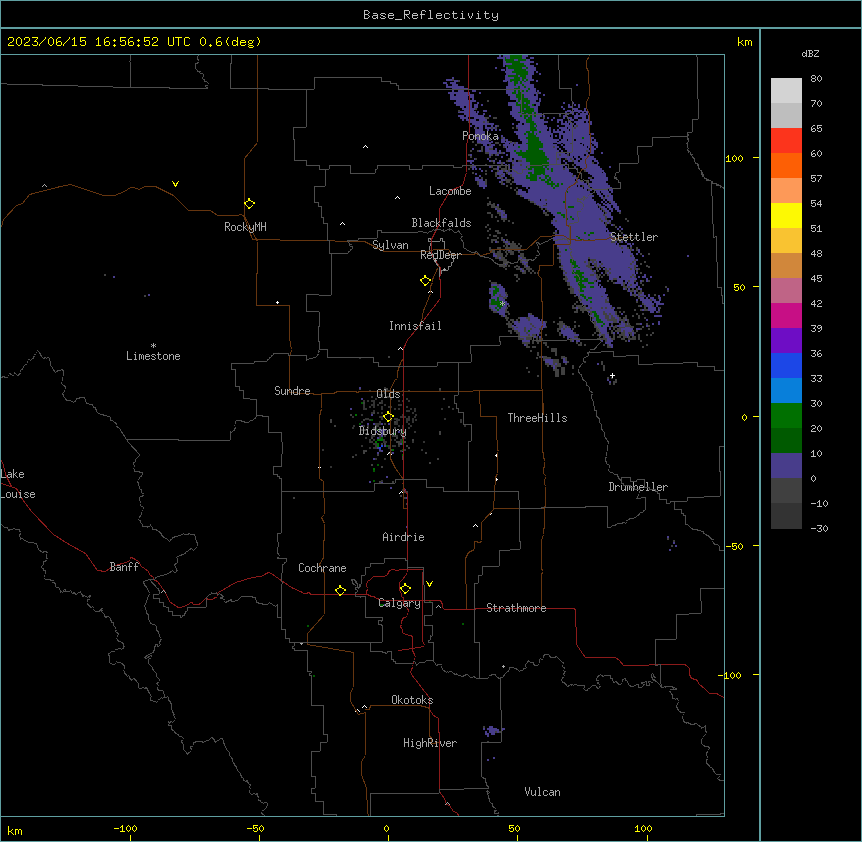Click the Ponoka label
The height and width of the screenshot is (842, 862).
(x=480, y=136)
